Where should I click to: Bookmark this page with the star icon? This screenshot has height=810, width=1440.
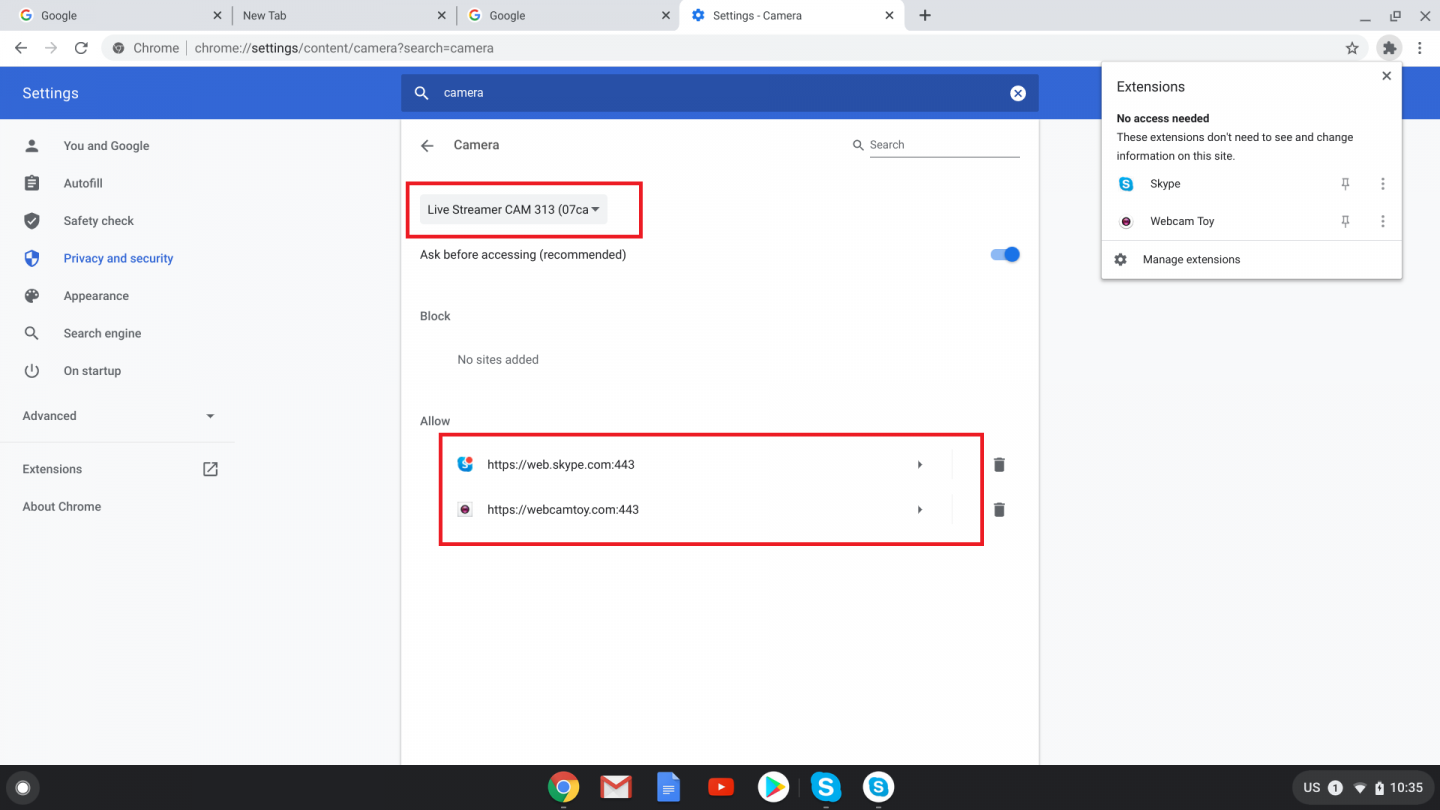(1352, 48)
